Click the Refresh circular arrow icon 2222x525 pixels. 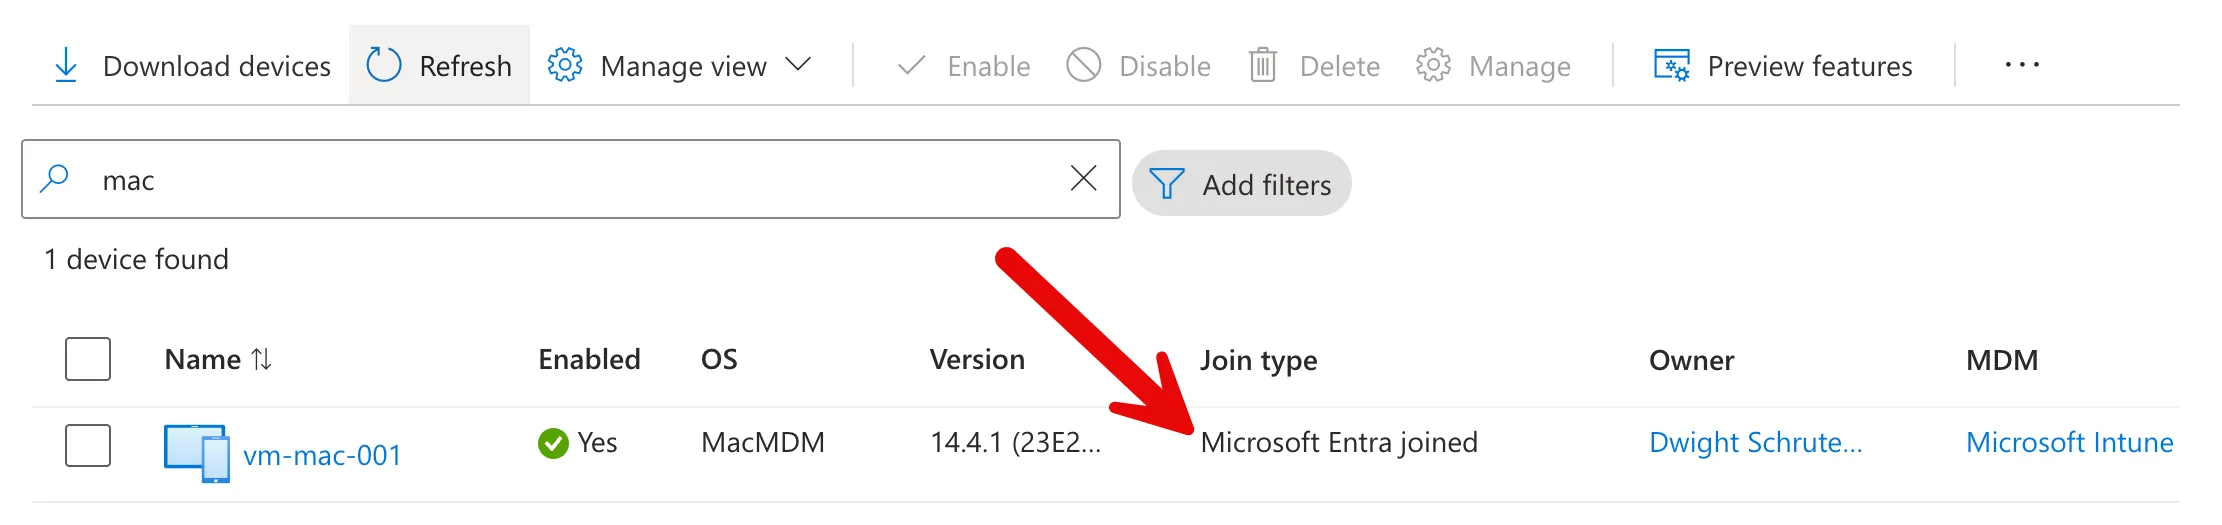[x=384, y=65]
